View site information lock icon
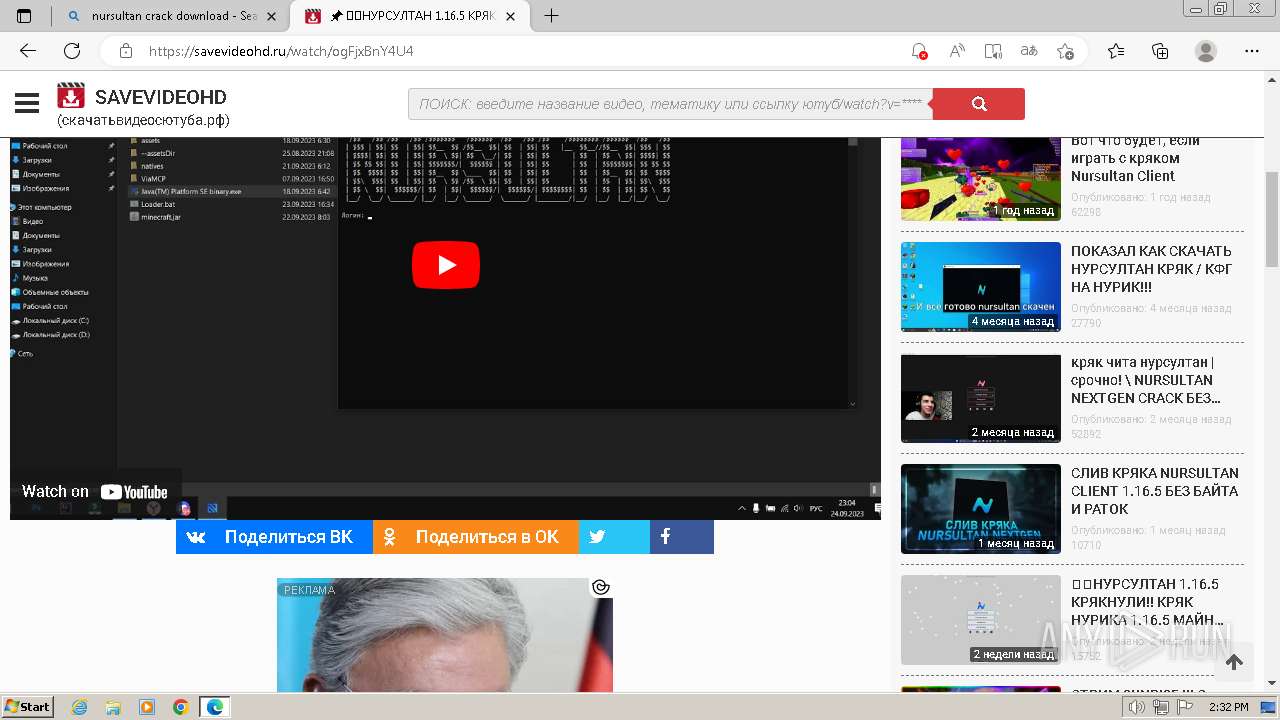1280x720 pixels. [x=126, y=51]
